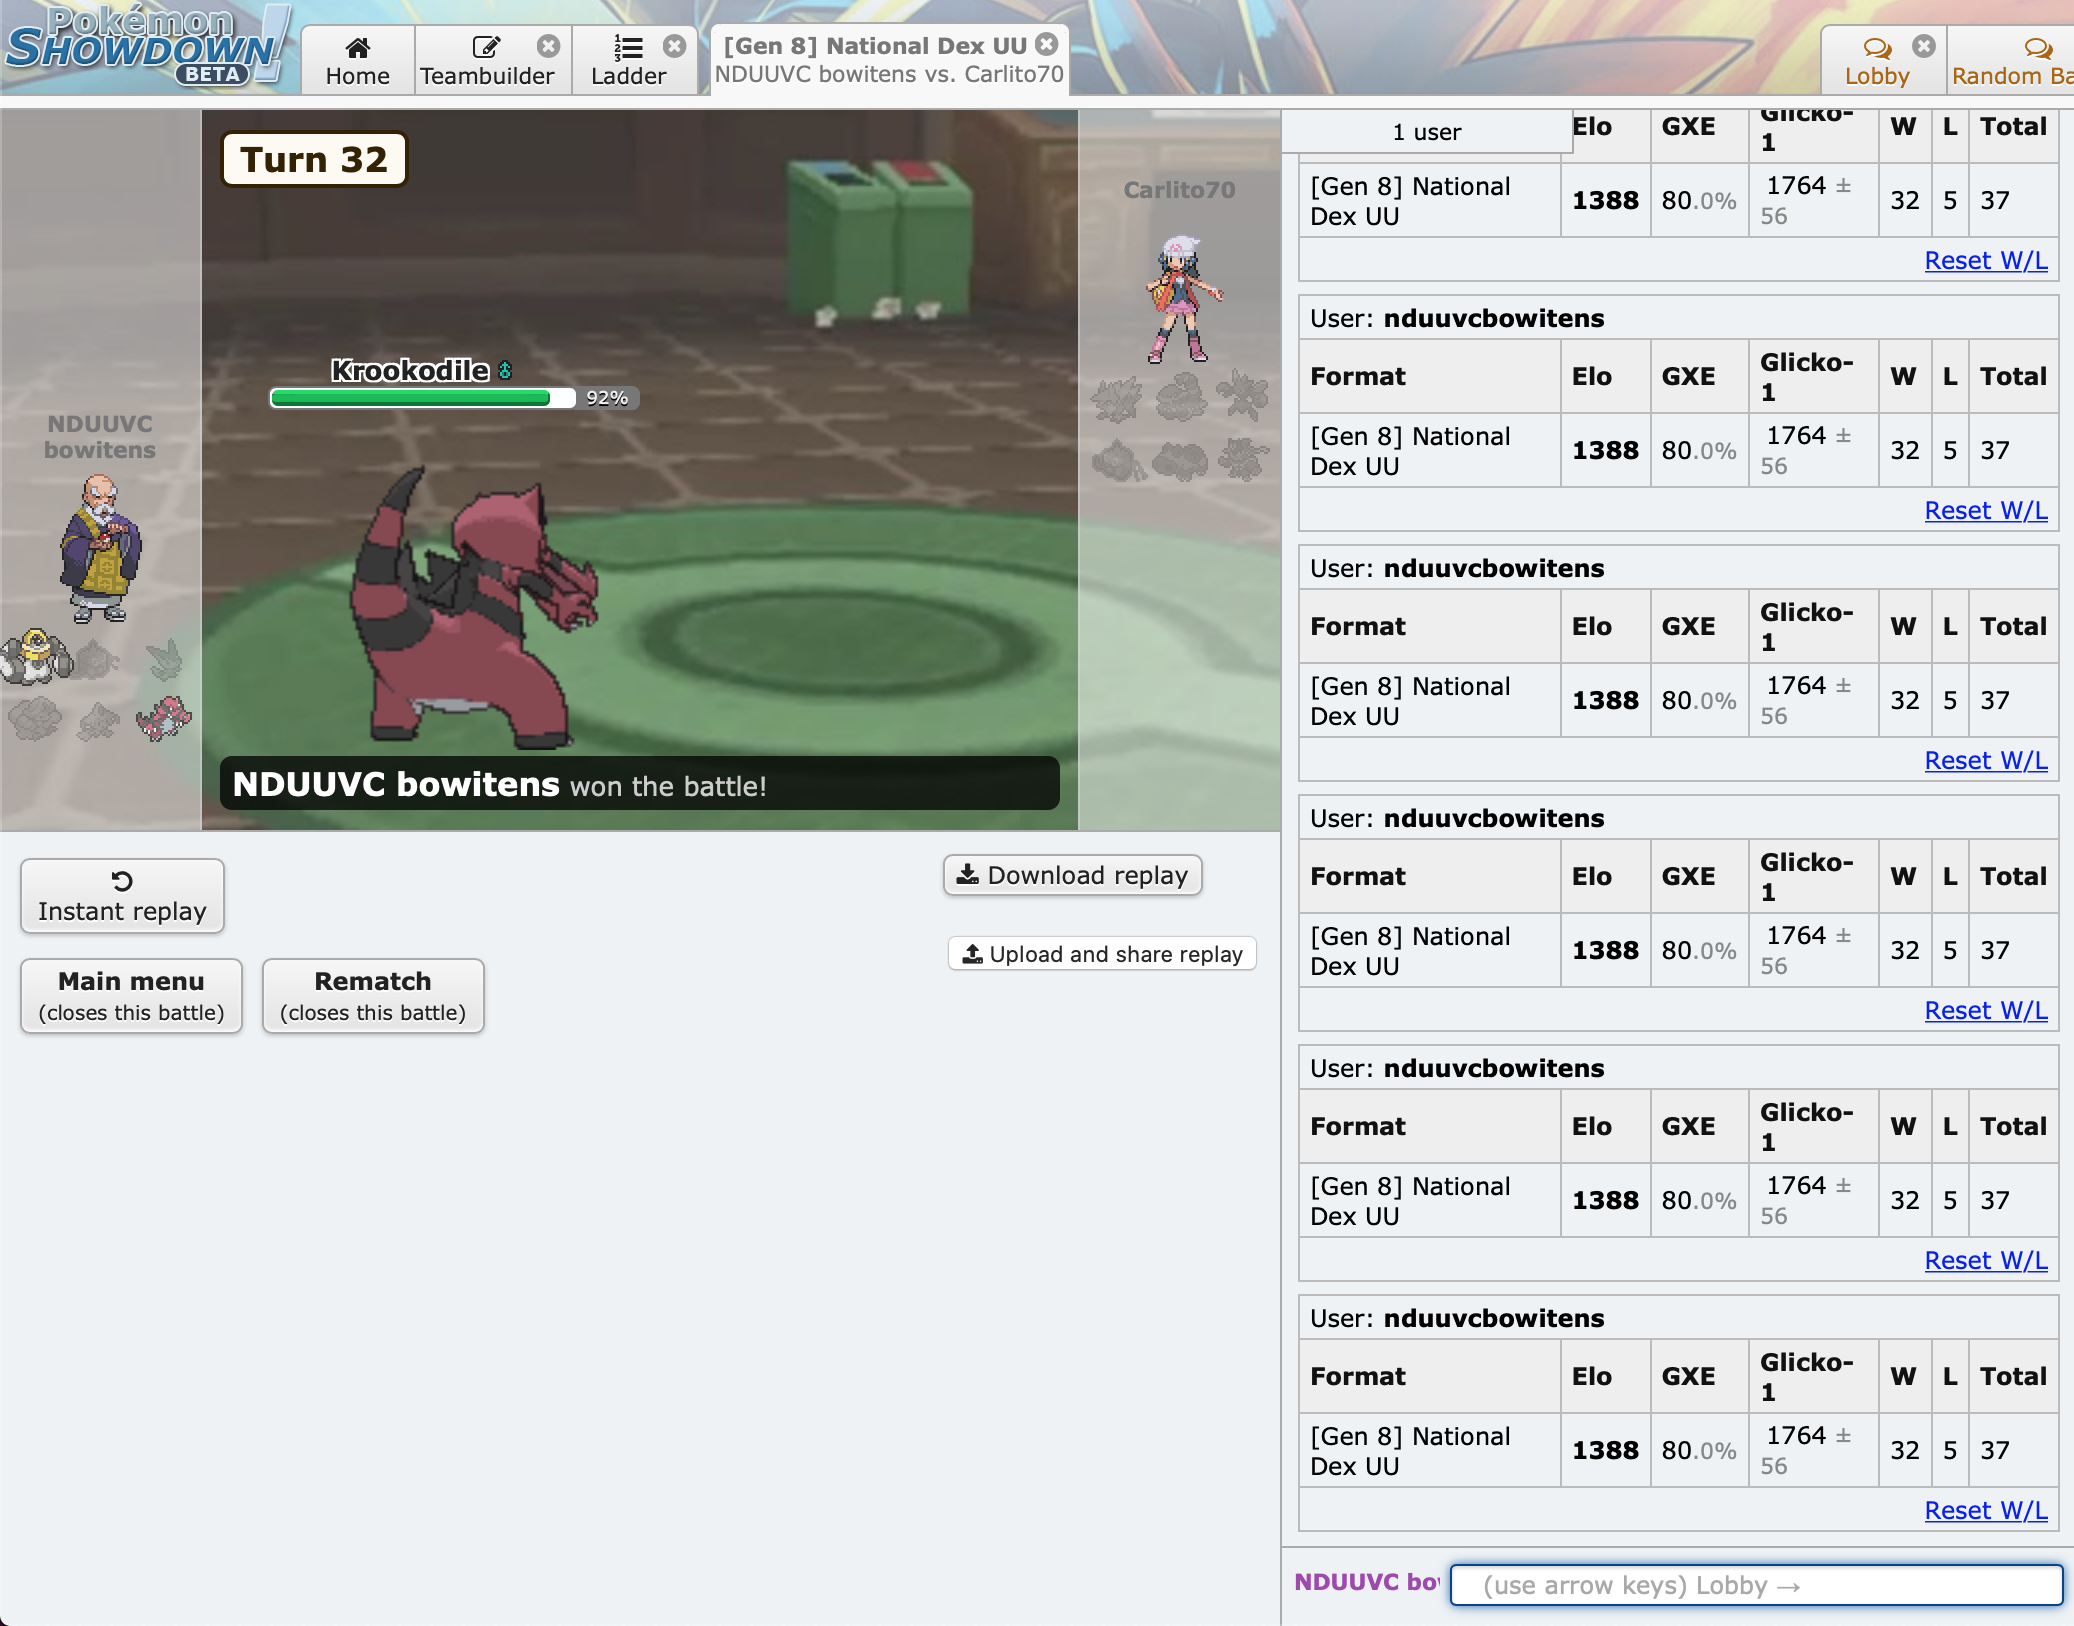Click the 1 user list button
The height and width of the screenshot is (1626, 2074).
coord(1427,132)
